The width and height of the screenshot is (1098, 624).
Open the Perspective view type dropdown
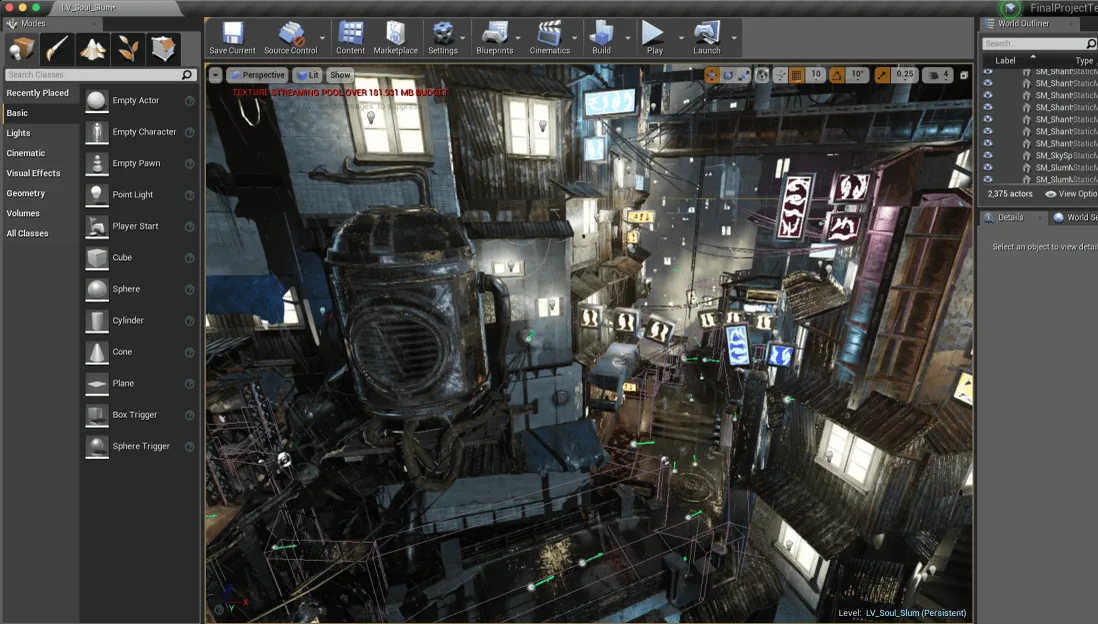coord(257,75)
